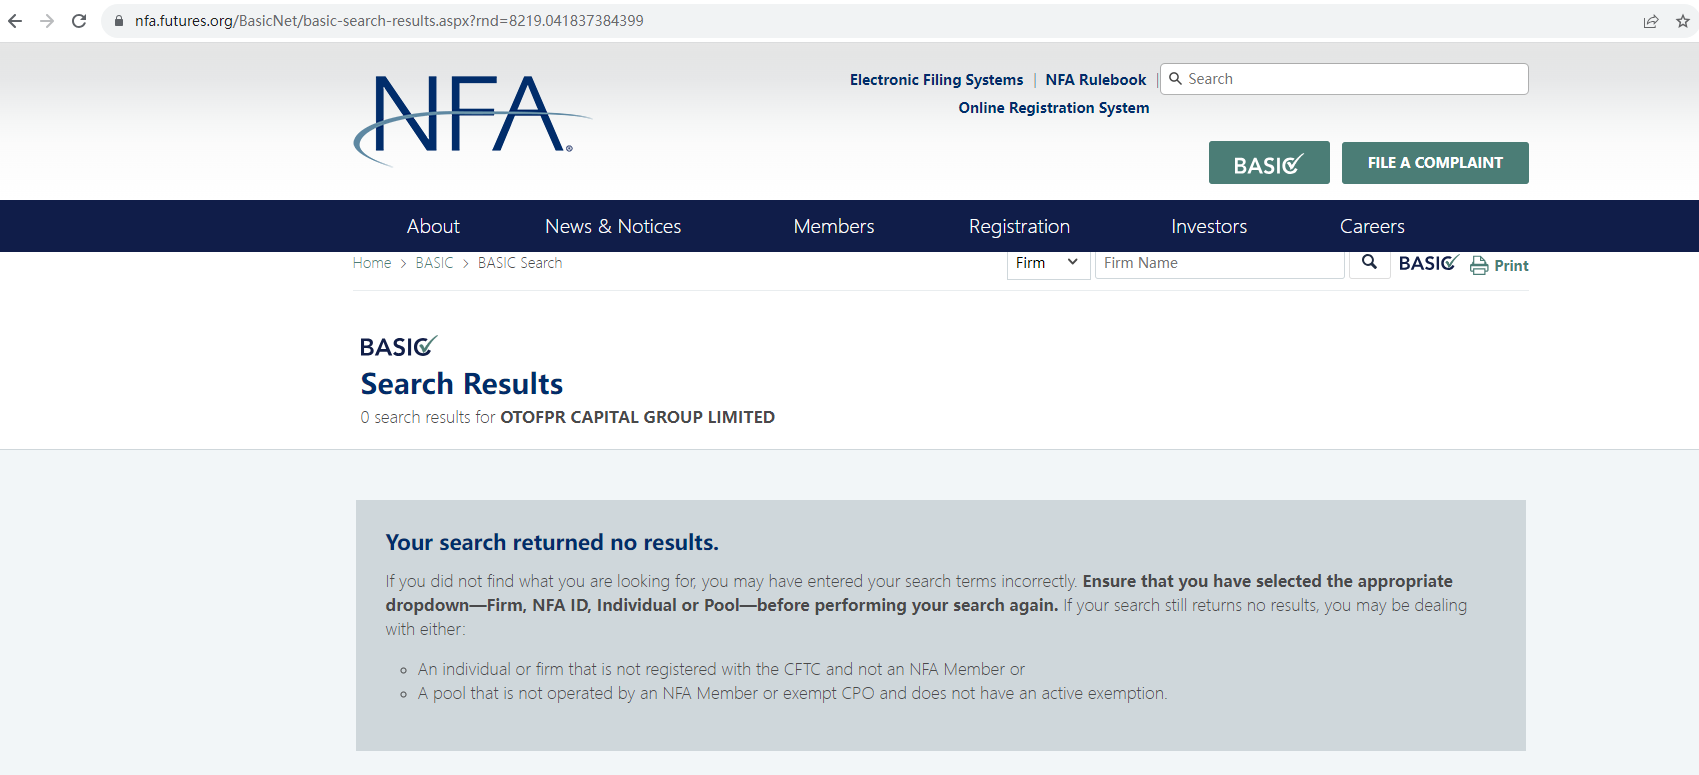Screen dimensions: 1699x775
Task: Click the Search Results heading
Action: (x=462, y=384)
